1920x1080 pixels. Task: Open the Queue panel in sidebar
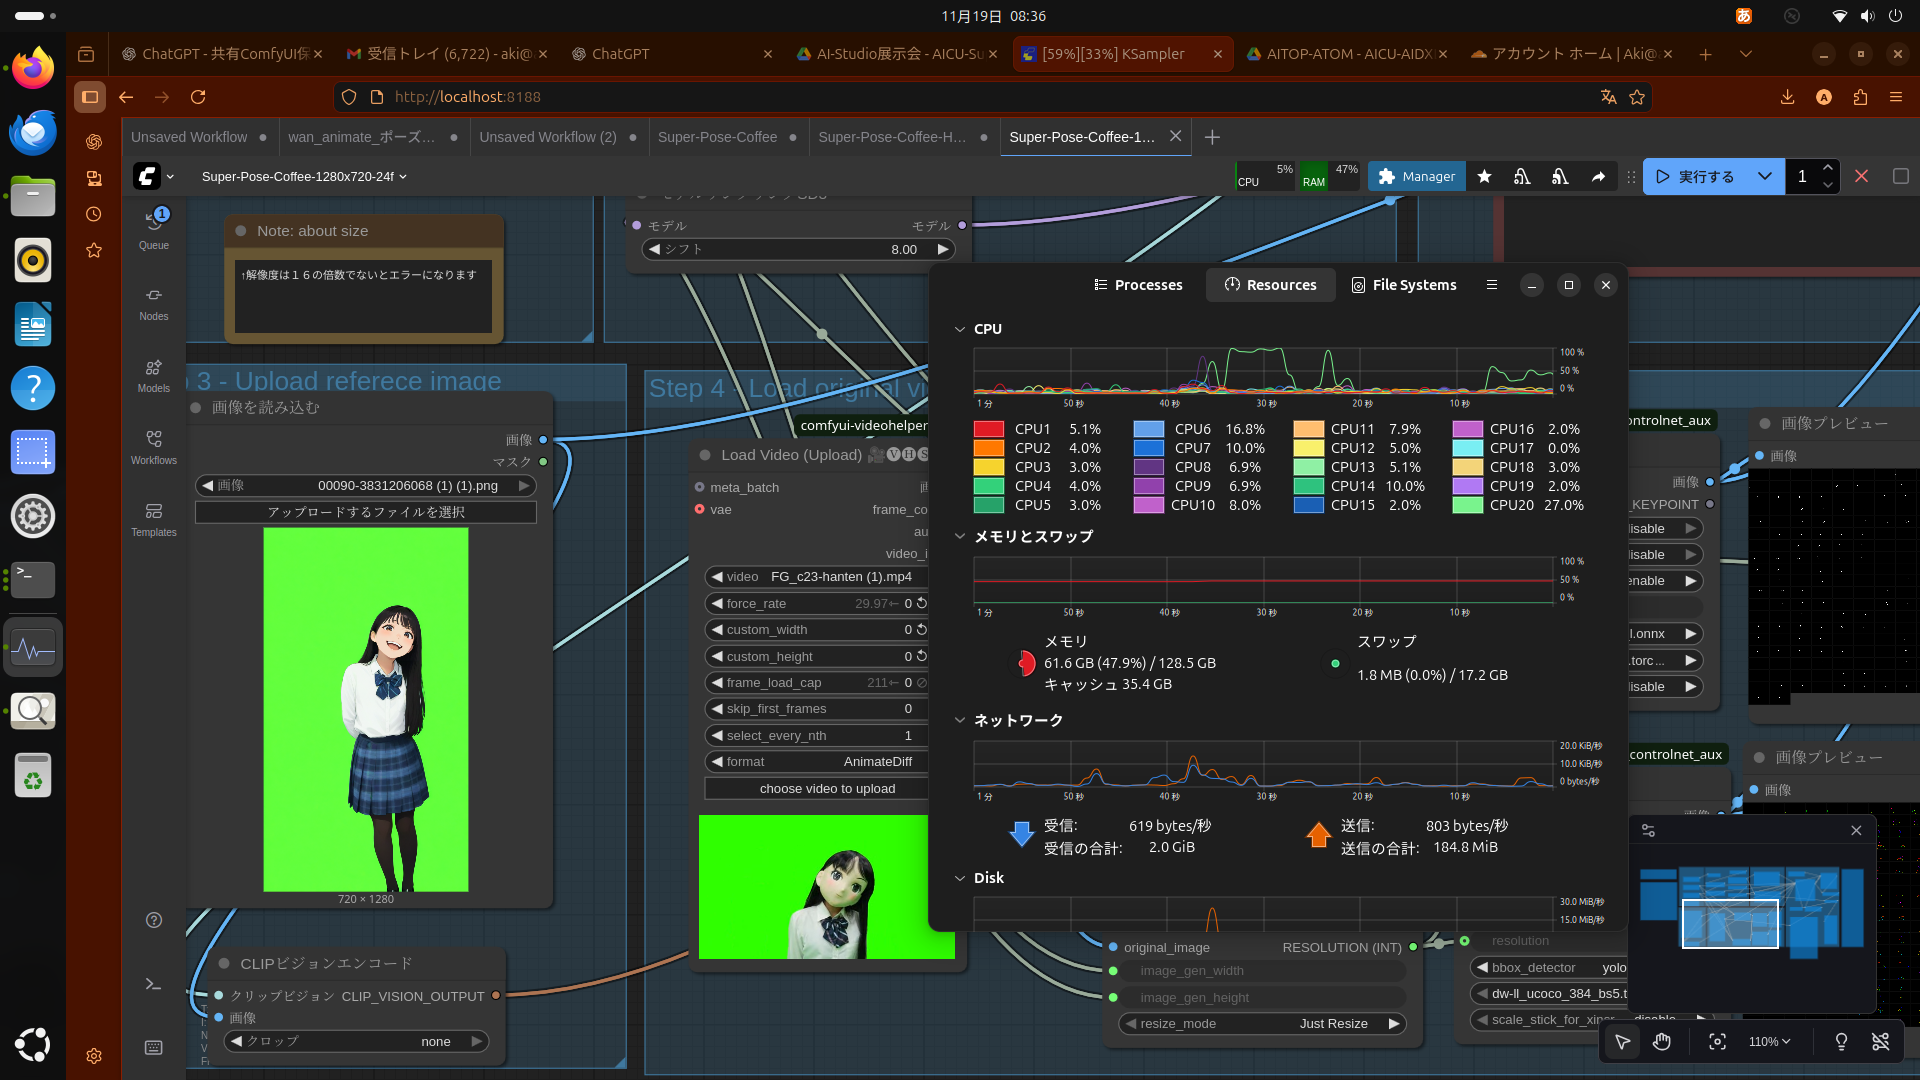(x=154, y=228)
